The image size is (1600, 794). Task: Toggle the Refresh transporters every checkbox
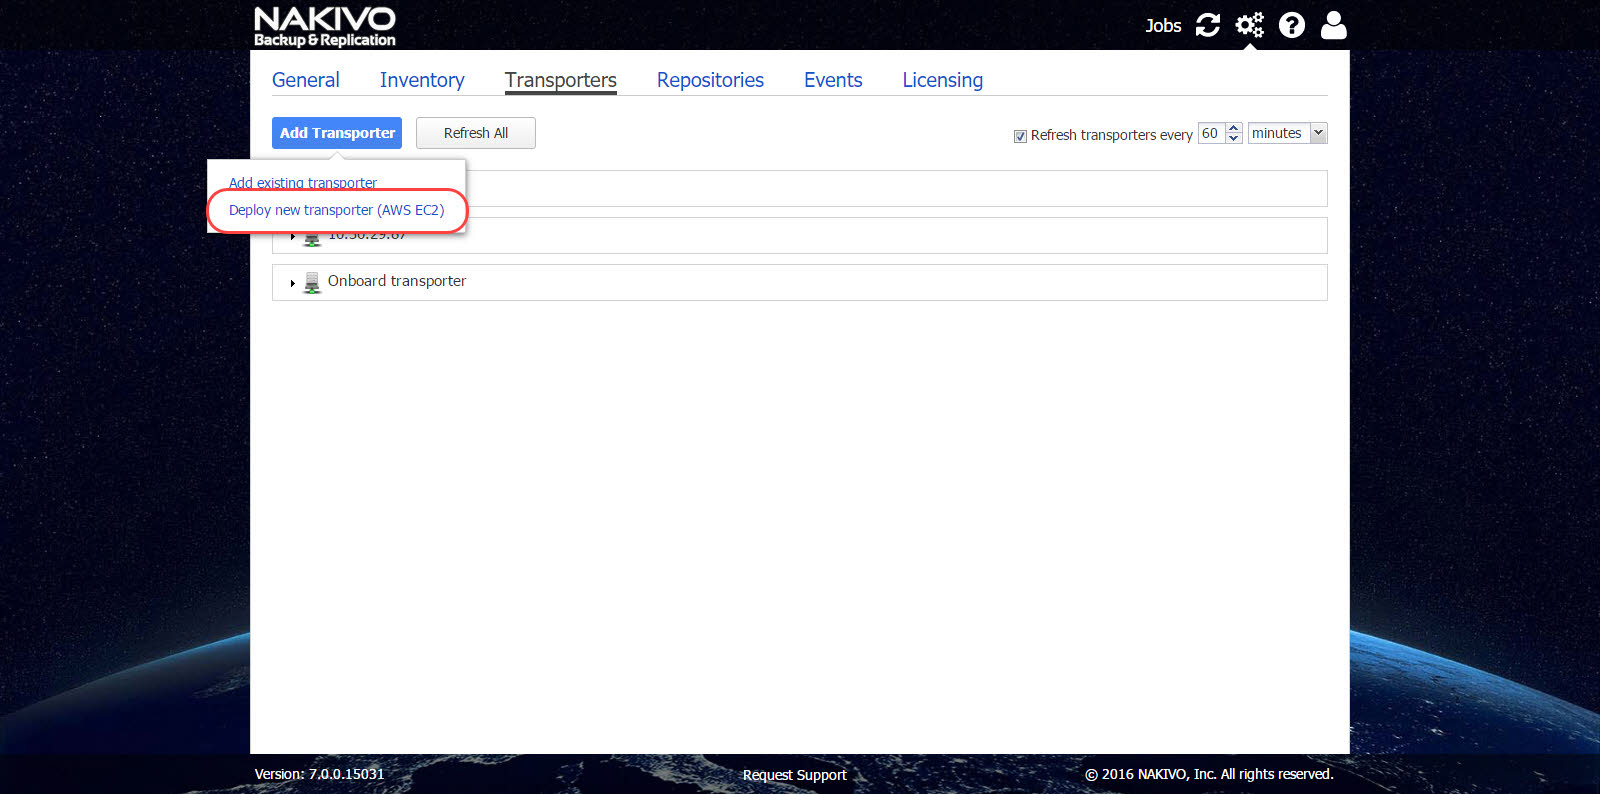(x=1020, y=136)
